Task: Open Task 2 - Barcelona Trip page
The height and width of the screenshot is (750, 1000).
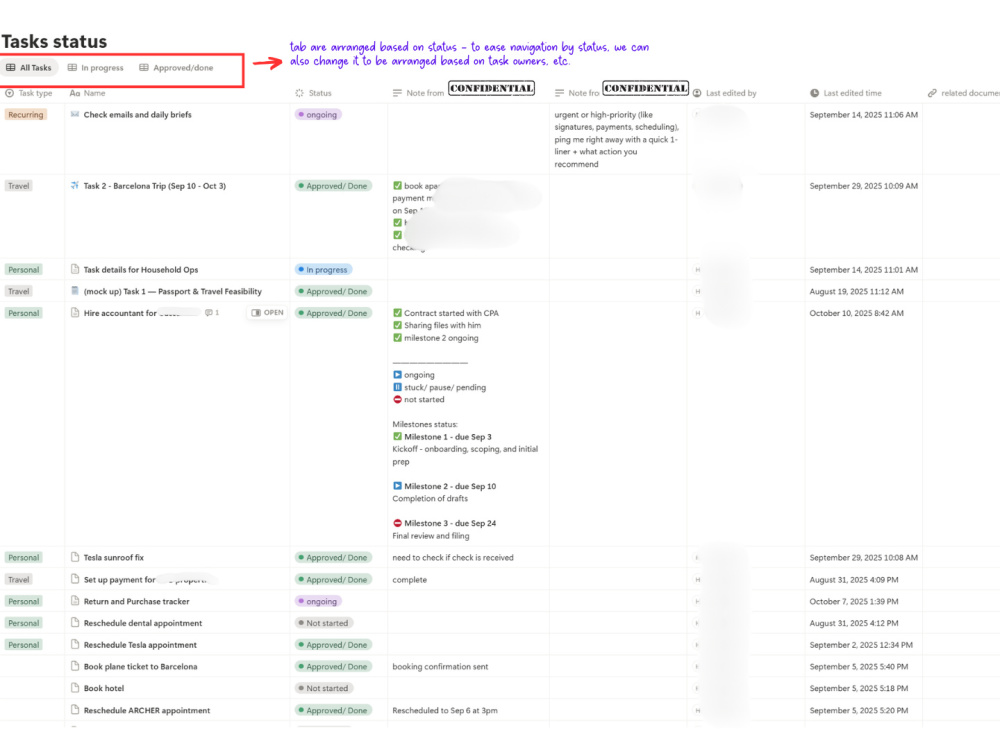Action: (x=154, y=186)
